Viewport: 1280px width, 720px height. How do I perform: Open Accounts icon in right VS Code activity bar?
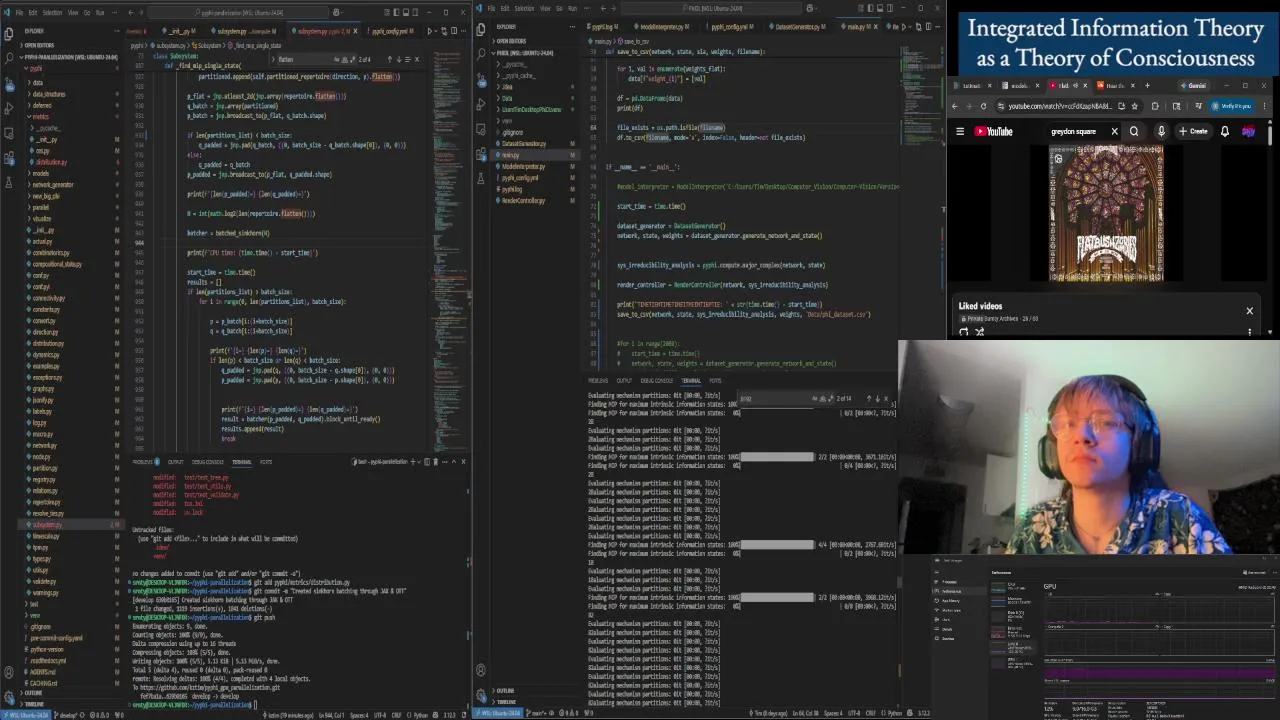coord(481,671)
